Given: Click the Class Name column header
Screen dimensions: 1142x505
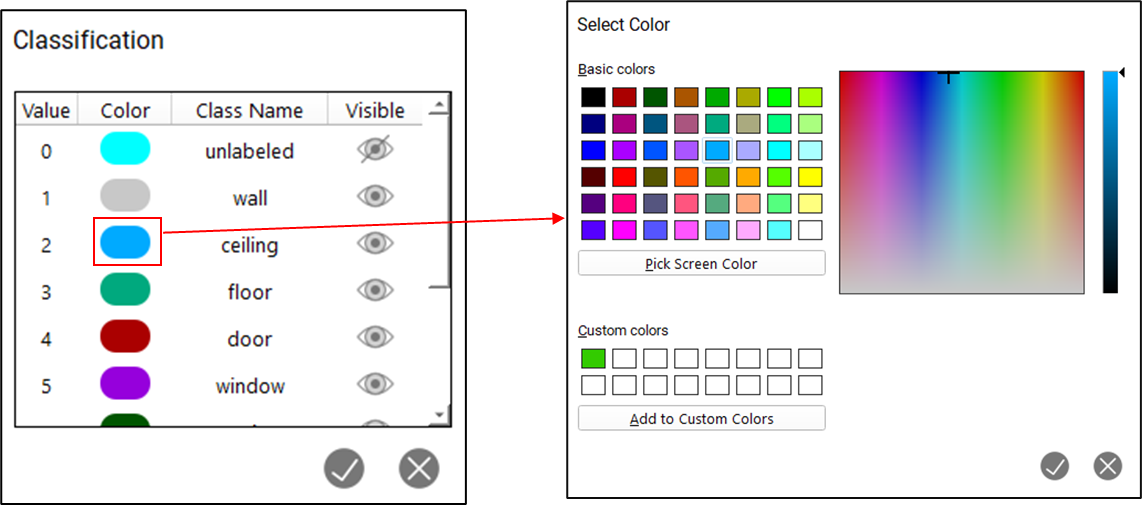Looking at the screenshot, I should pos(249,110).
